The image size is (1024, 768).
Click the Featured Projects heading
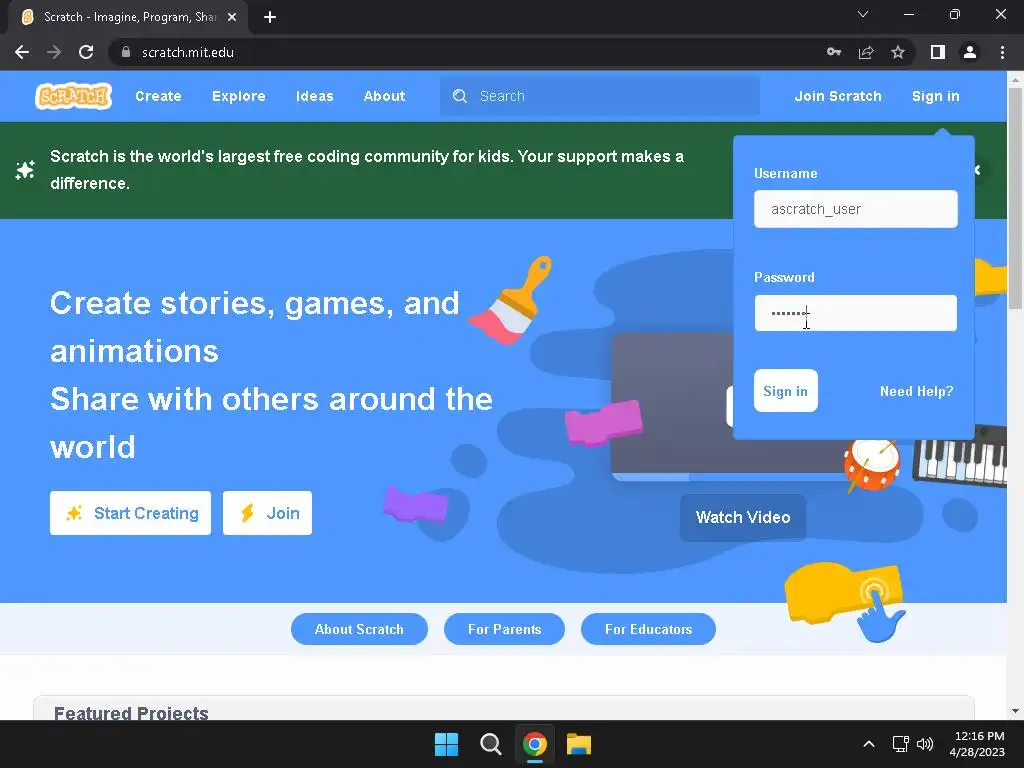tap(131, 712)
